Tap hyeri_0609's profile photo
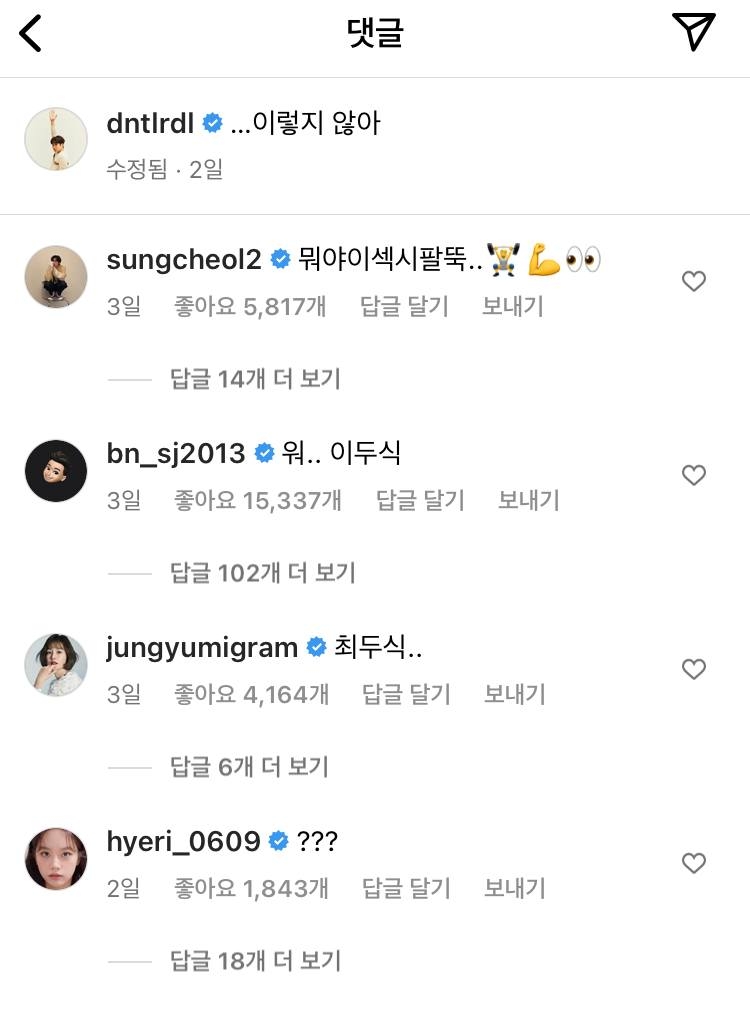This screenshot has height=1012, width=750. (x=56, y=859)
